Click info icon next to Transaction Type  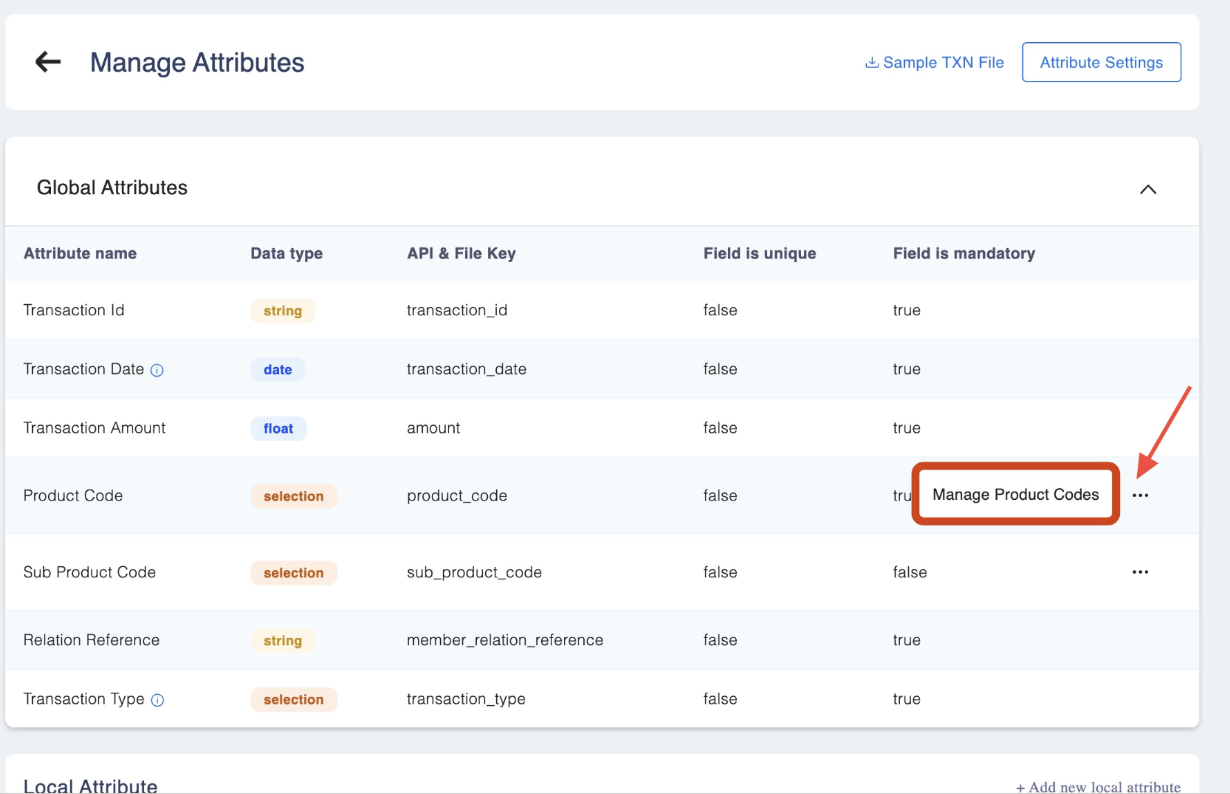(157, 700)
